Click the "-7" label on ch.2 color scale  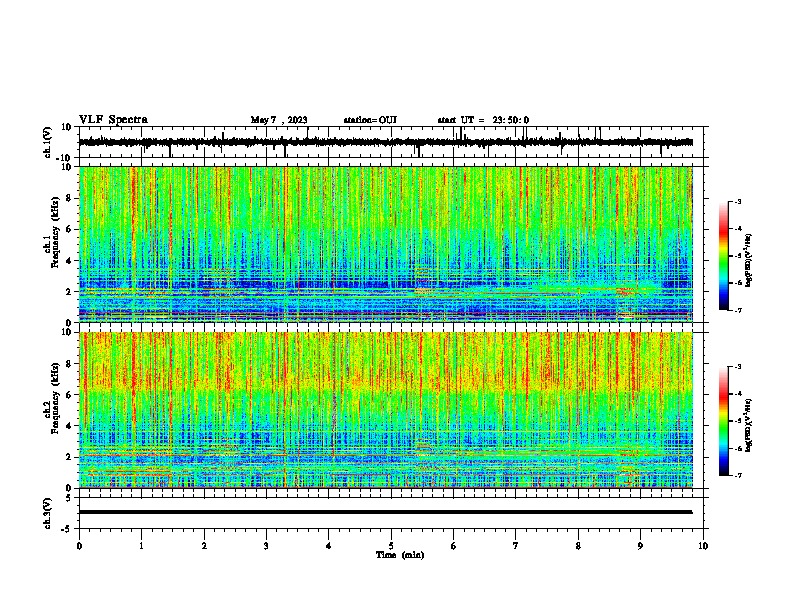[x=738, y=476]
